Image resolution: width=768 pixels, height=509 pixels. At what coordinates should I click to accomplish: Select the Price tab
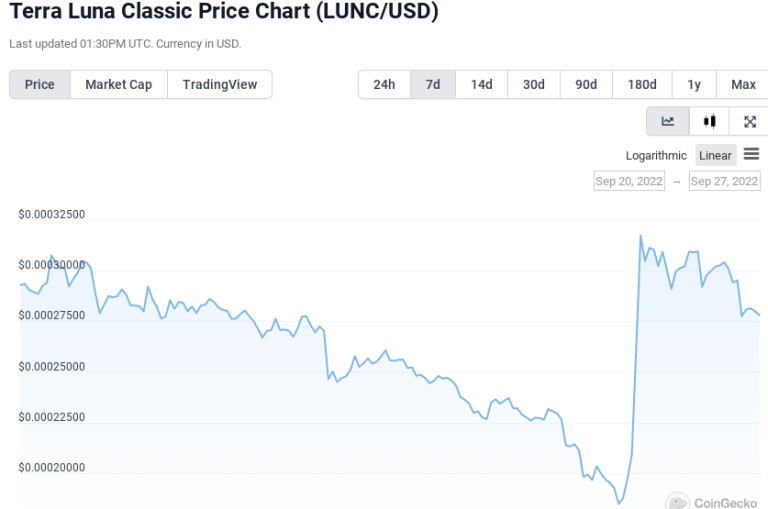[40, 85]
